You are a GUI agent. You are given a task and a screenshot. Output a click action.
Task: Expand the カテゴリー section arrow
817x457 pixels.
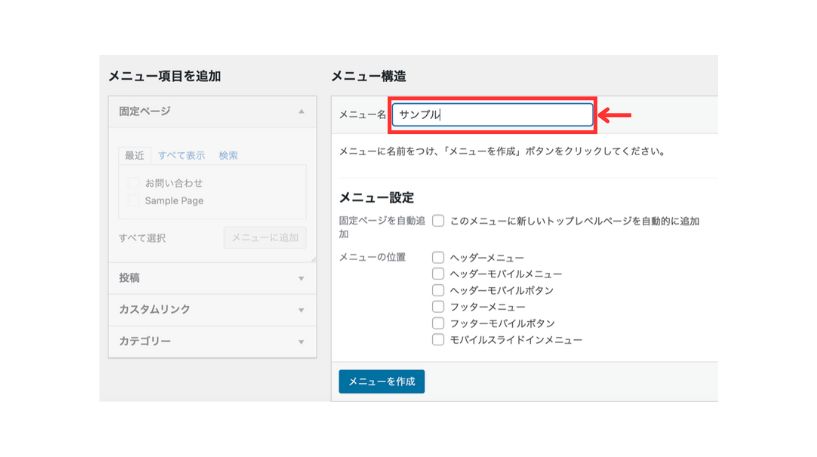pyautogui.click(x=301, y=342)
